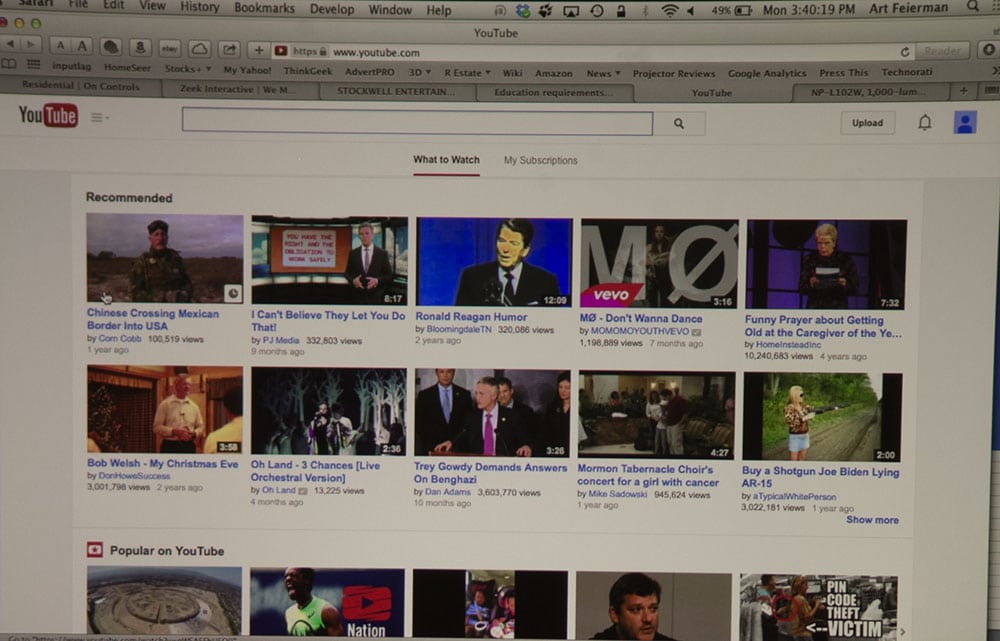Open the Google Analytics bookmark
Image resolution: width=1000 pixels, height=641 pixels.
tap(767, 73)
